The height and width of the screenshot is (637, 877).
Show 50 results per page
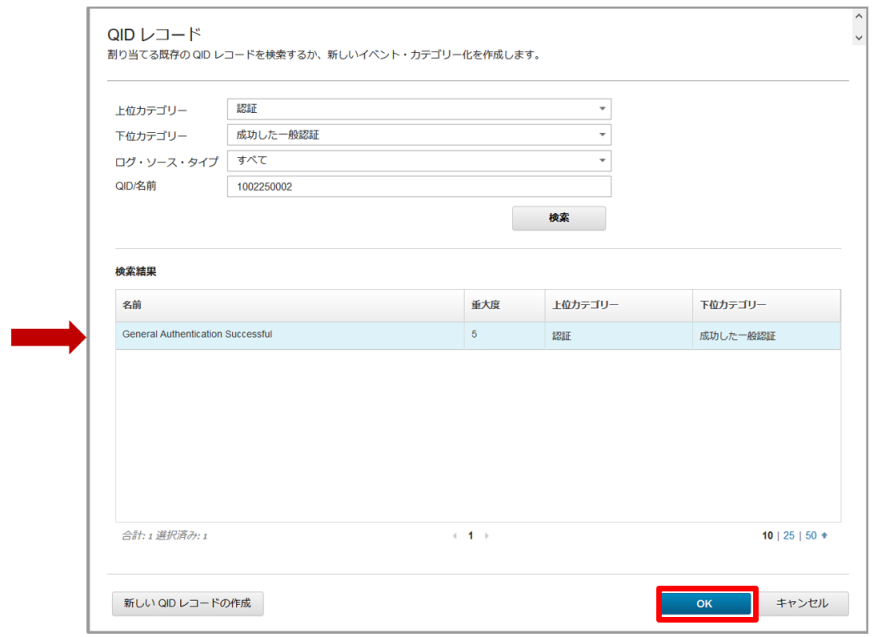pyautogui.click(x=811, y=536)
